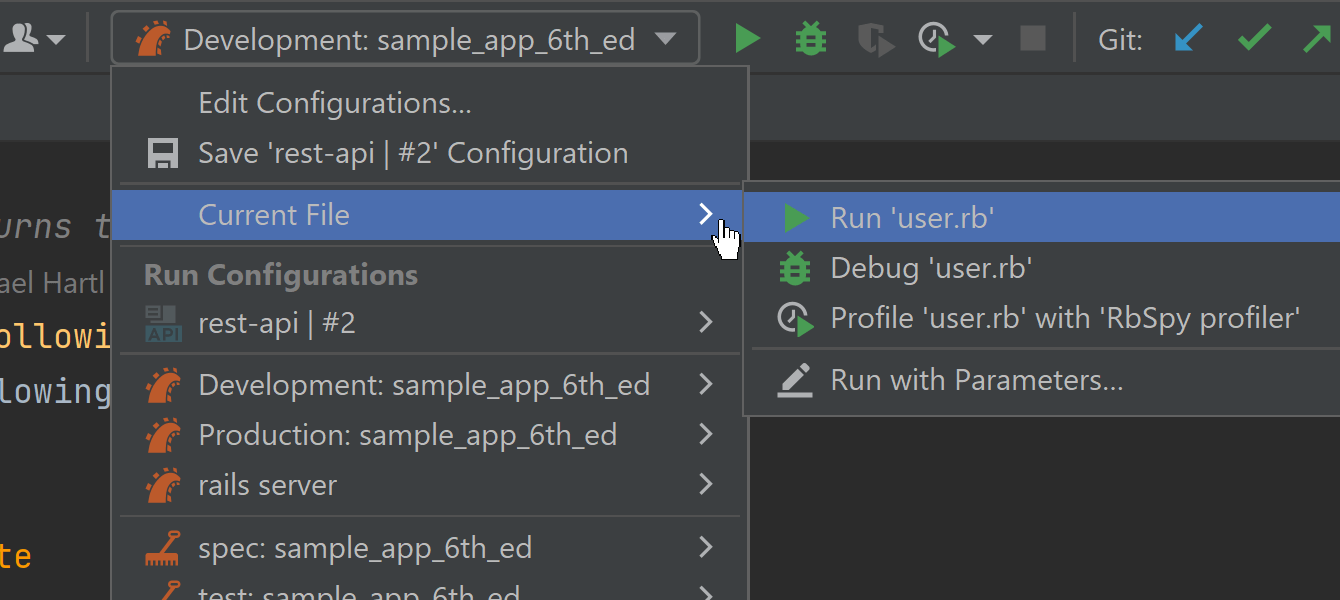1340x600 pixels.
Task: Click the blue Git Update Project arrow
Action: click(x=1188, y=40)
